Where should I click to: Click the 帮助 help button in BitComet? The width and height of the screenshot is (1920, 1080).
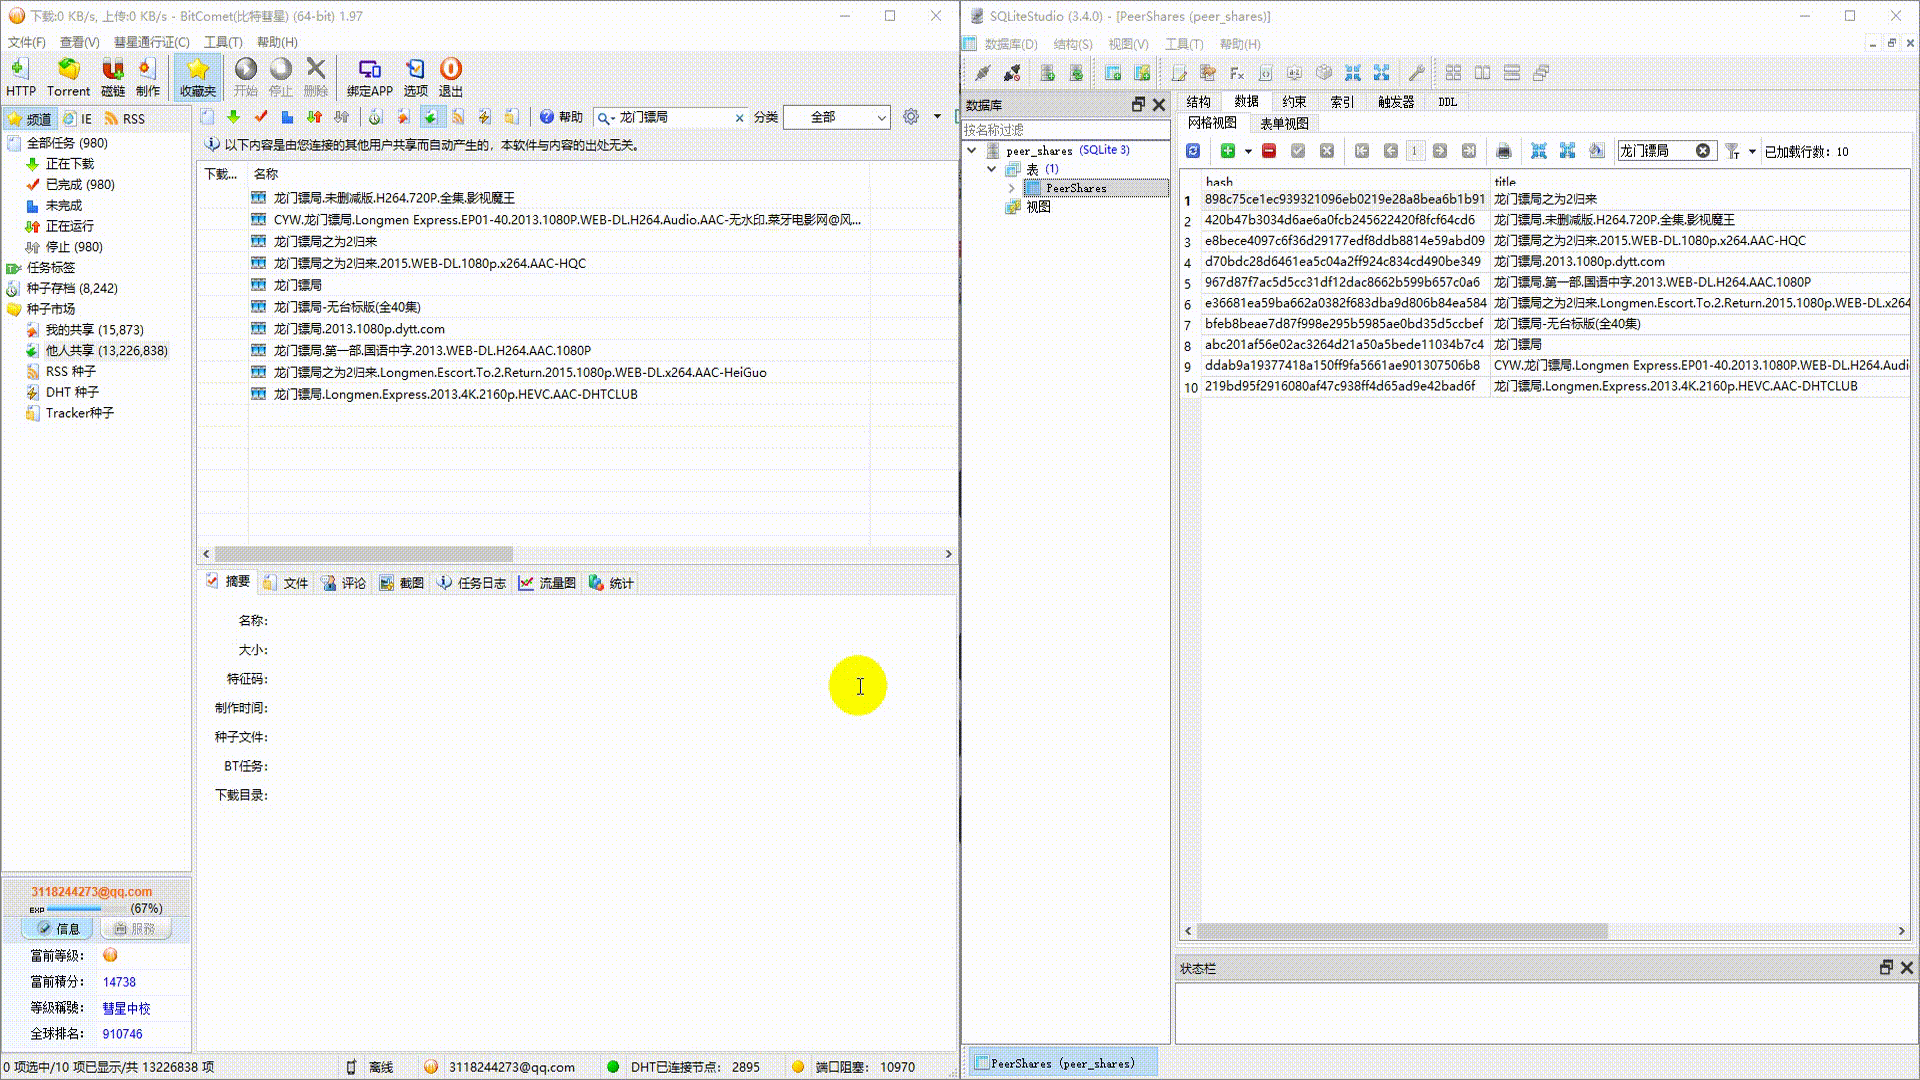point(561,117)
